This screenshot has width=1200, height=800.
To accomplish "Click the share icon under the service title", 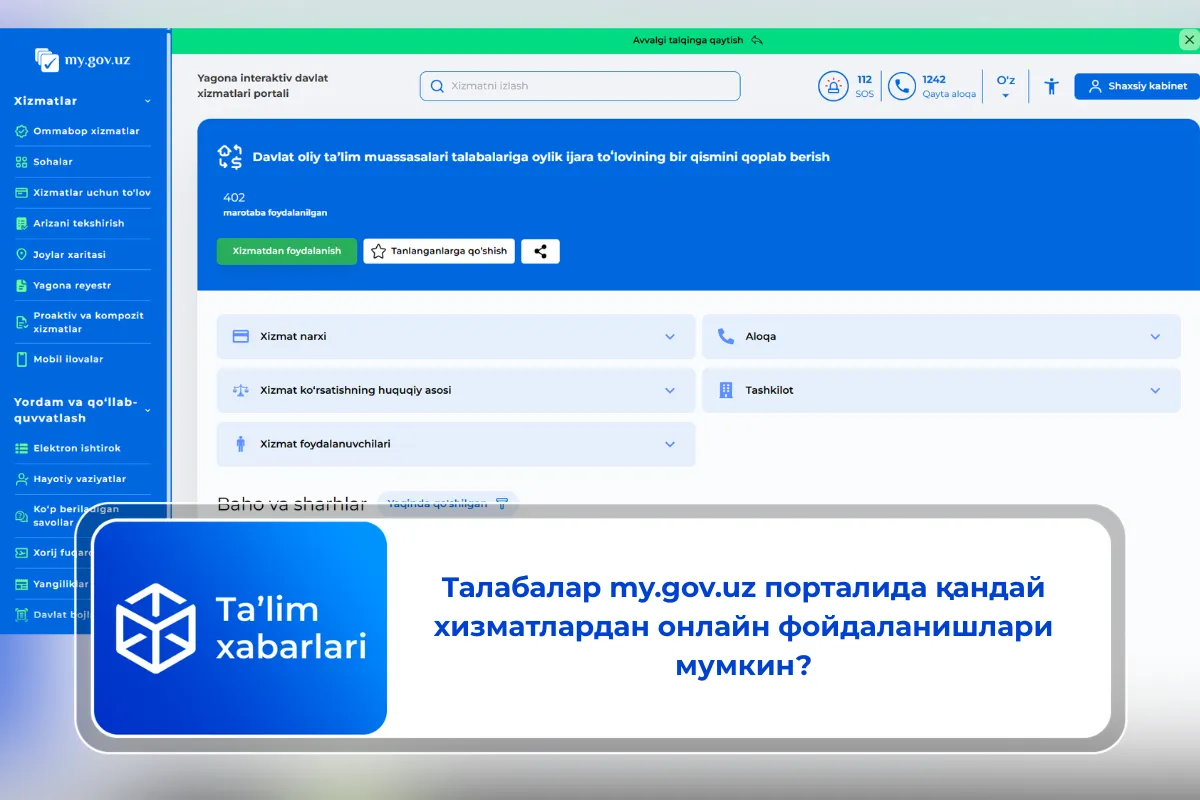I will pos(540,251).
